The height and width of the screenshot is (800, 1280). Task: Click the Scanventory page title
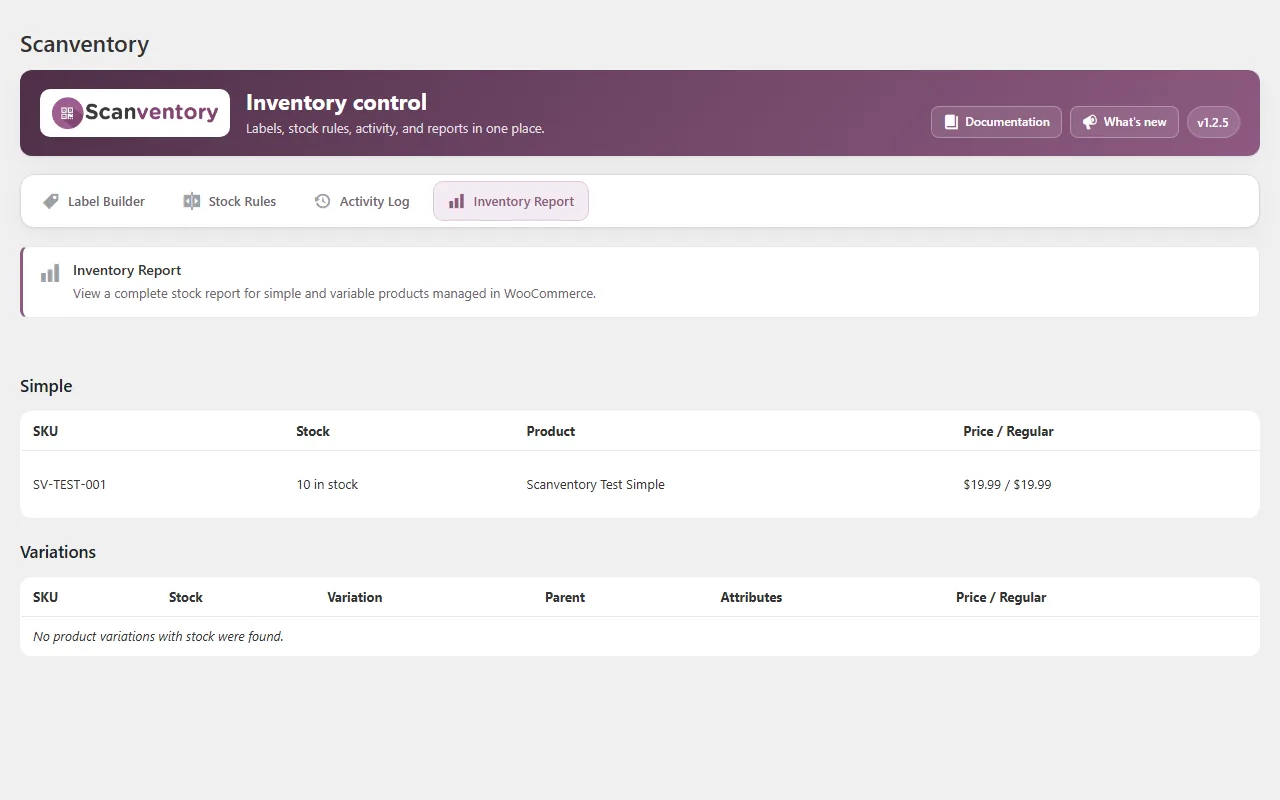[x=85, y=44]
